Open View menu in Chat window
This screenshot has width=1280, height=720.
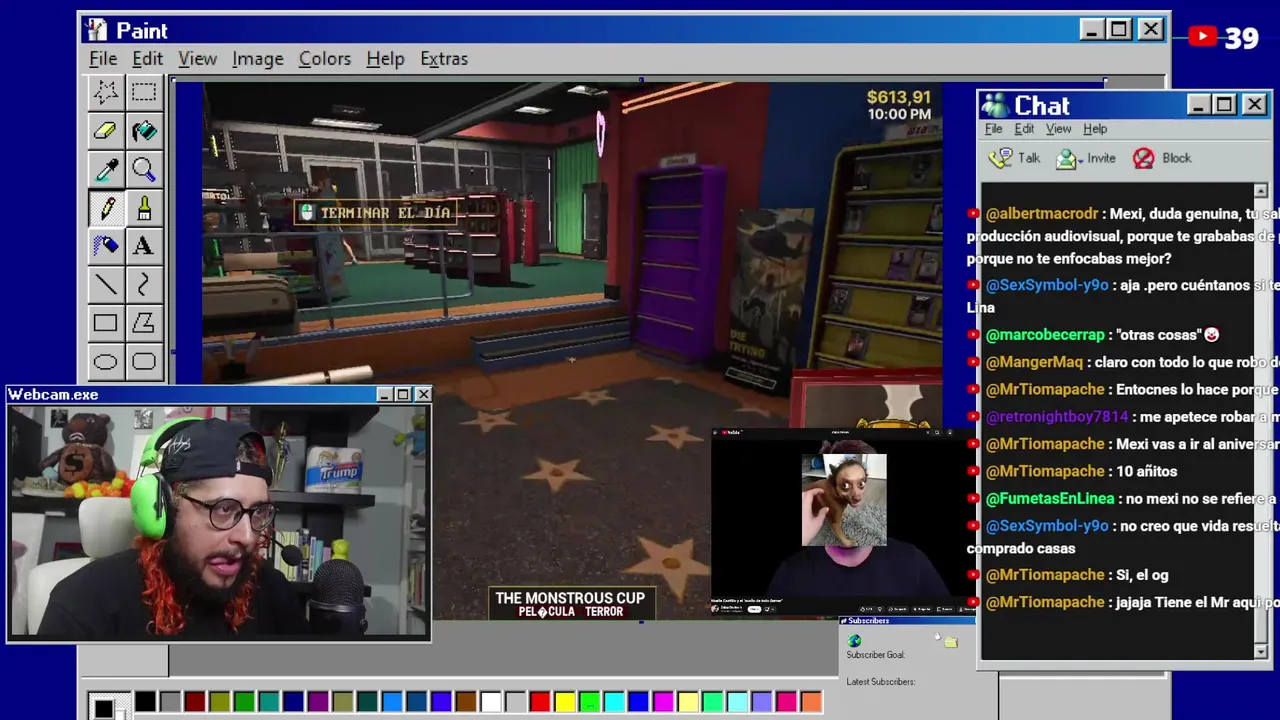tap(1058, 129)
